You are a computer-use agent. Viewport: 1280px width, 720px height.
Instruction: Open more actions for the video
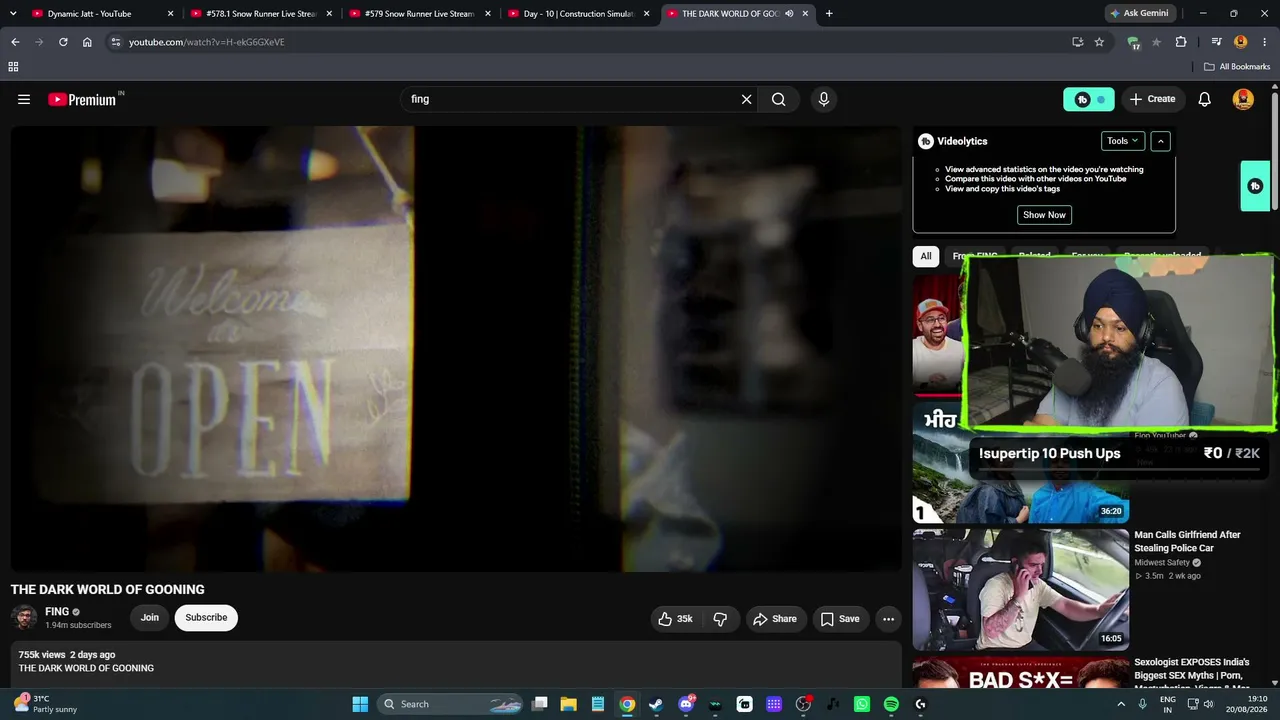tap(888, 619)
